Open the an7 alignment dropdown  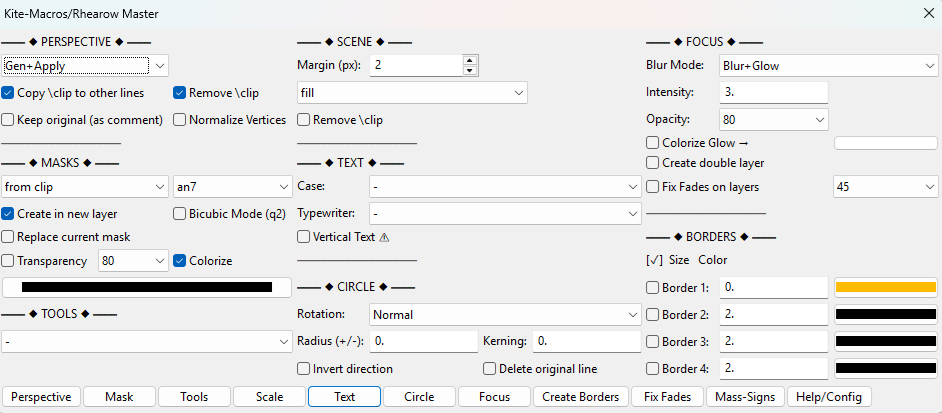click(232, 187)
